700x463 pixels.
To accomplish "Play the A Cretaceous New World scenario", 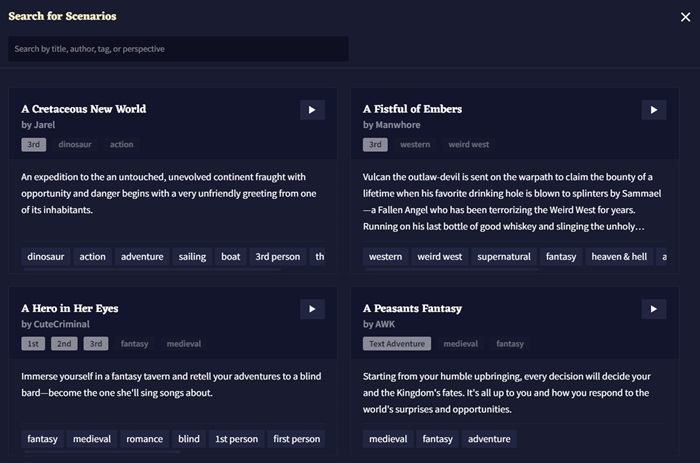I will click(312, 110).
